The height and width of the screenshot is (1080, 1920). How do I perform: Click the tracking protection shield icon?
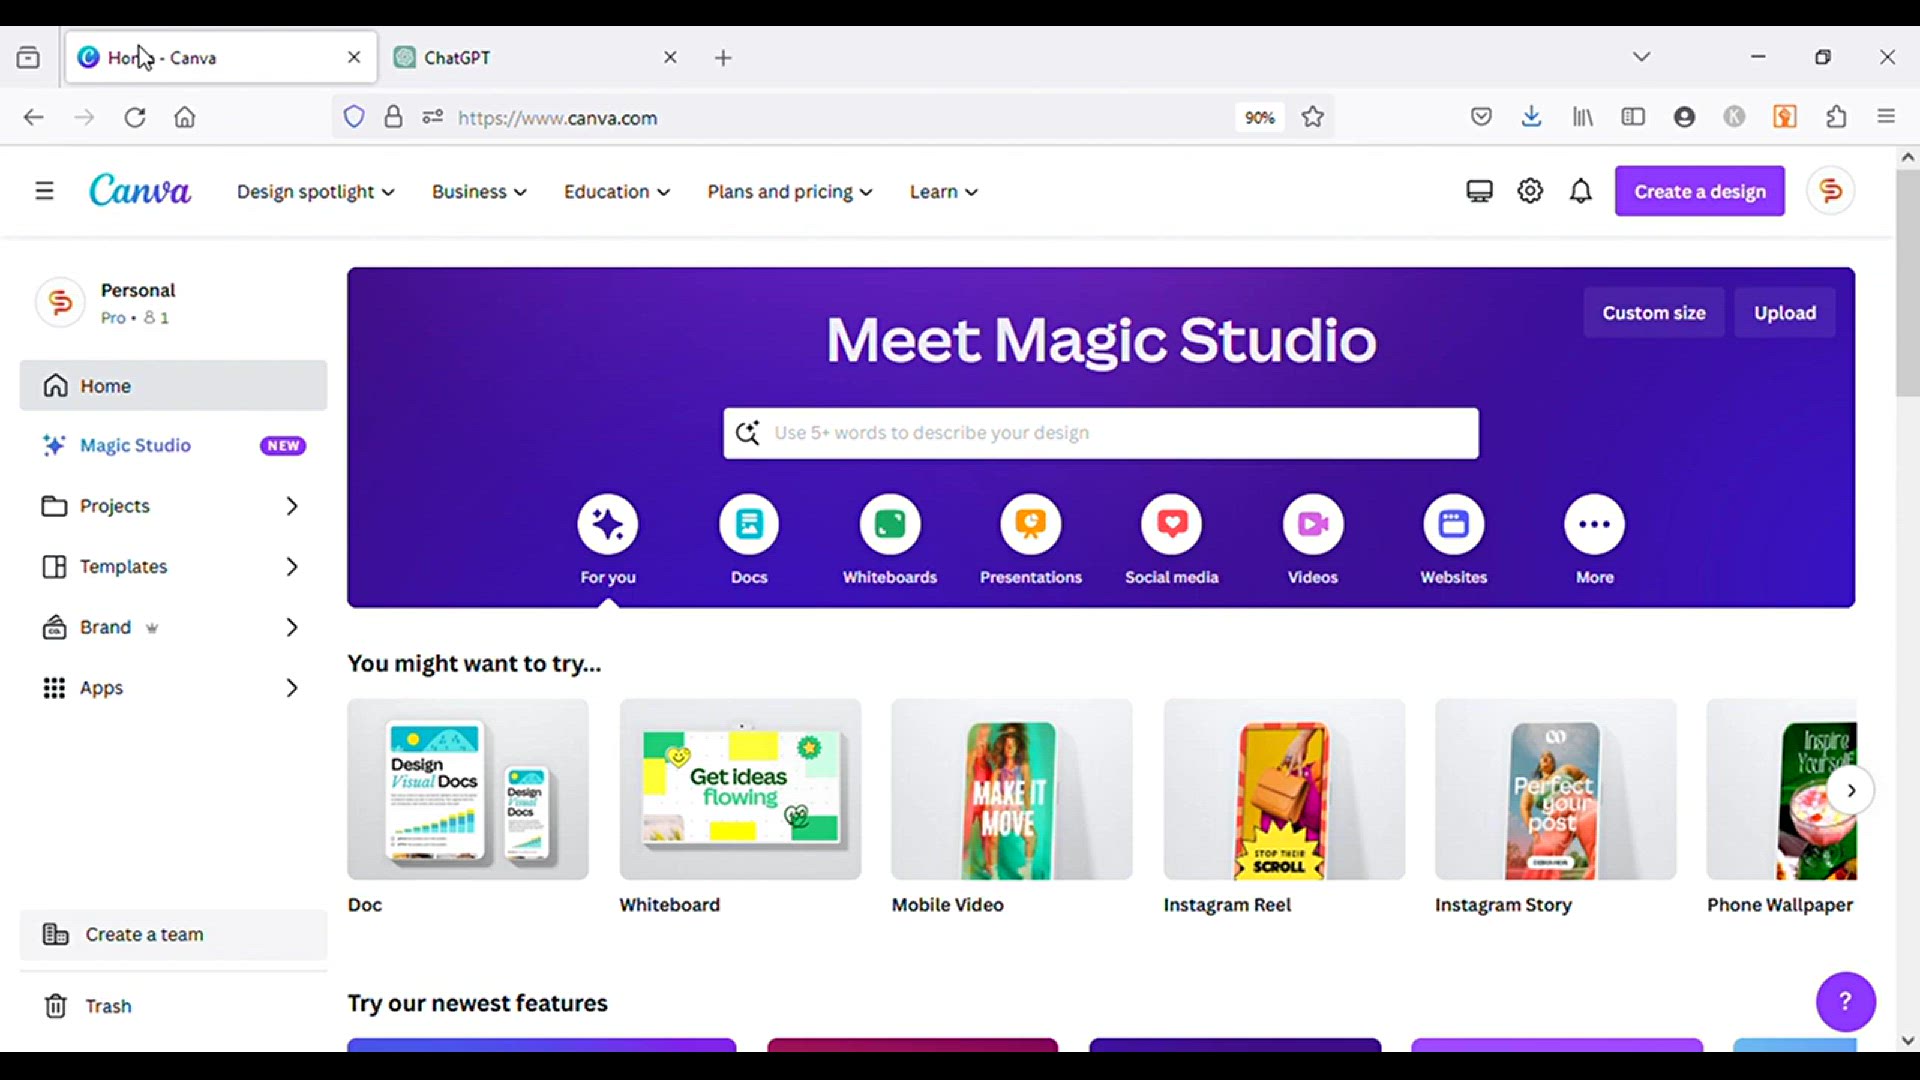tap(354, 117)
